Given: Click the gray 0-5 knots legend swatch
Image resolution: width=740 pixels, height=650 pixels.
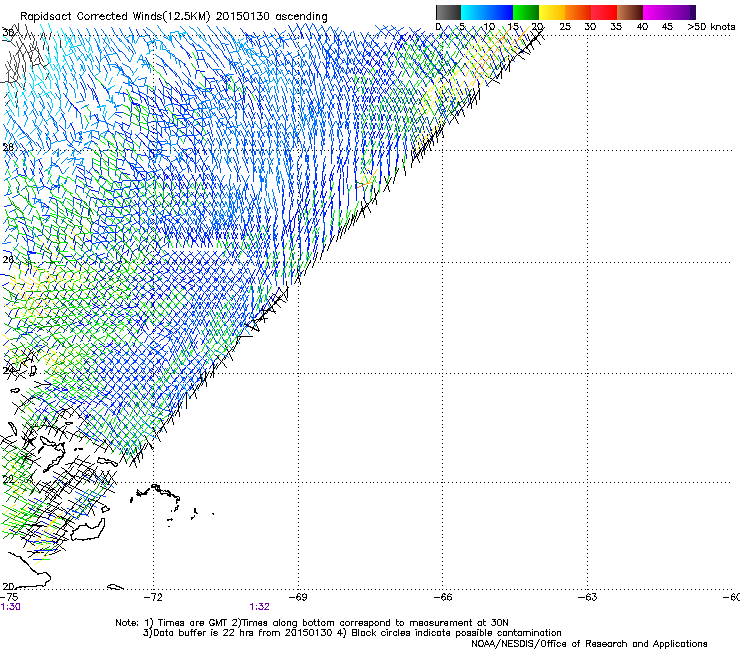Looking at the screenshot, I should click(448, 12).
